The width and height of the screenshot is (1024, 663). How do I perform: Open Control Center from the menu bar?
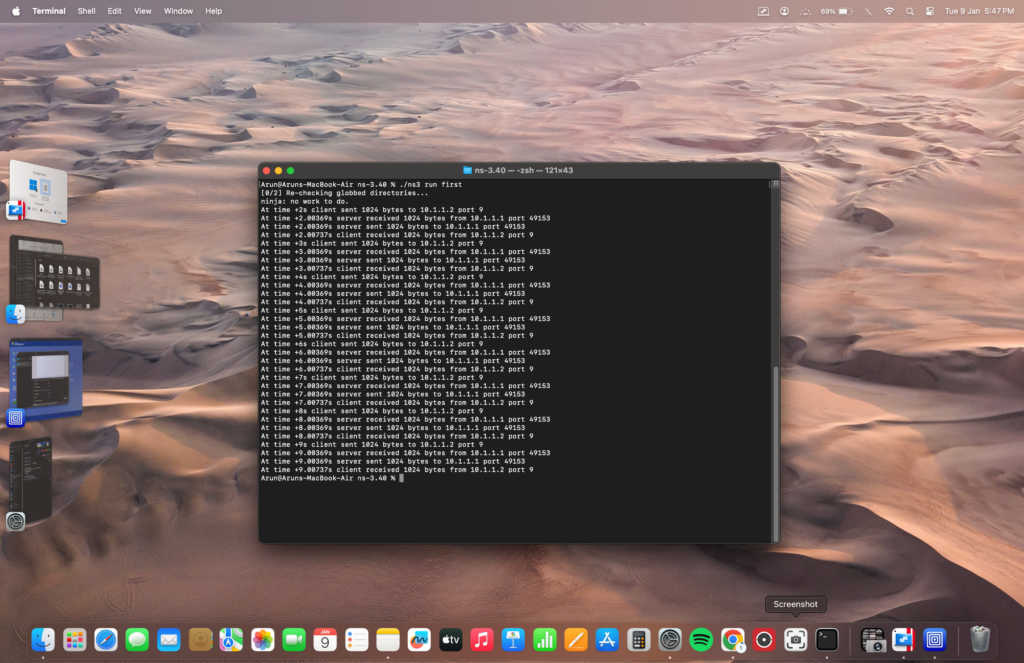point(930,11)
